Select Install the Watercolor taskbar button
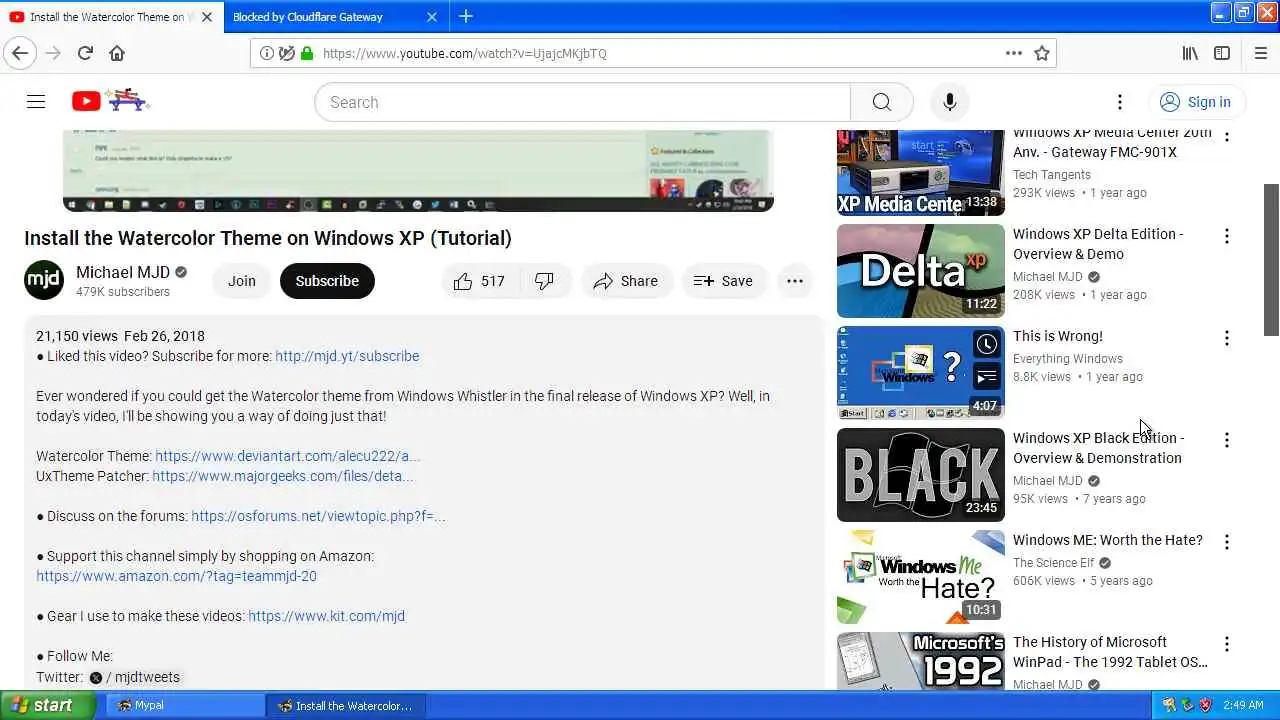Viewport: 1280px width, 720px height. (x=346, y=705)
